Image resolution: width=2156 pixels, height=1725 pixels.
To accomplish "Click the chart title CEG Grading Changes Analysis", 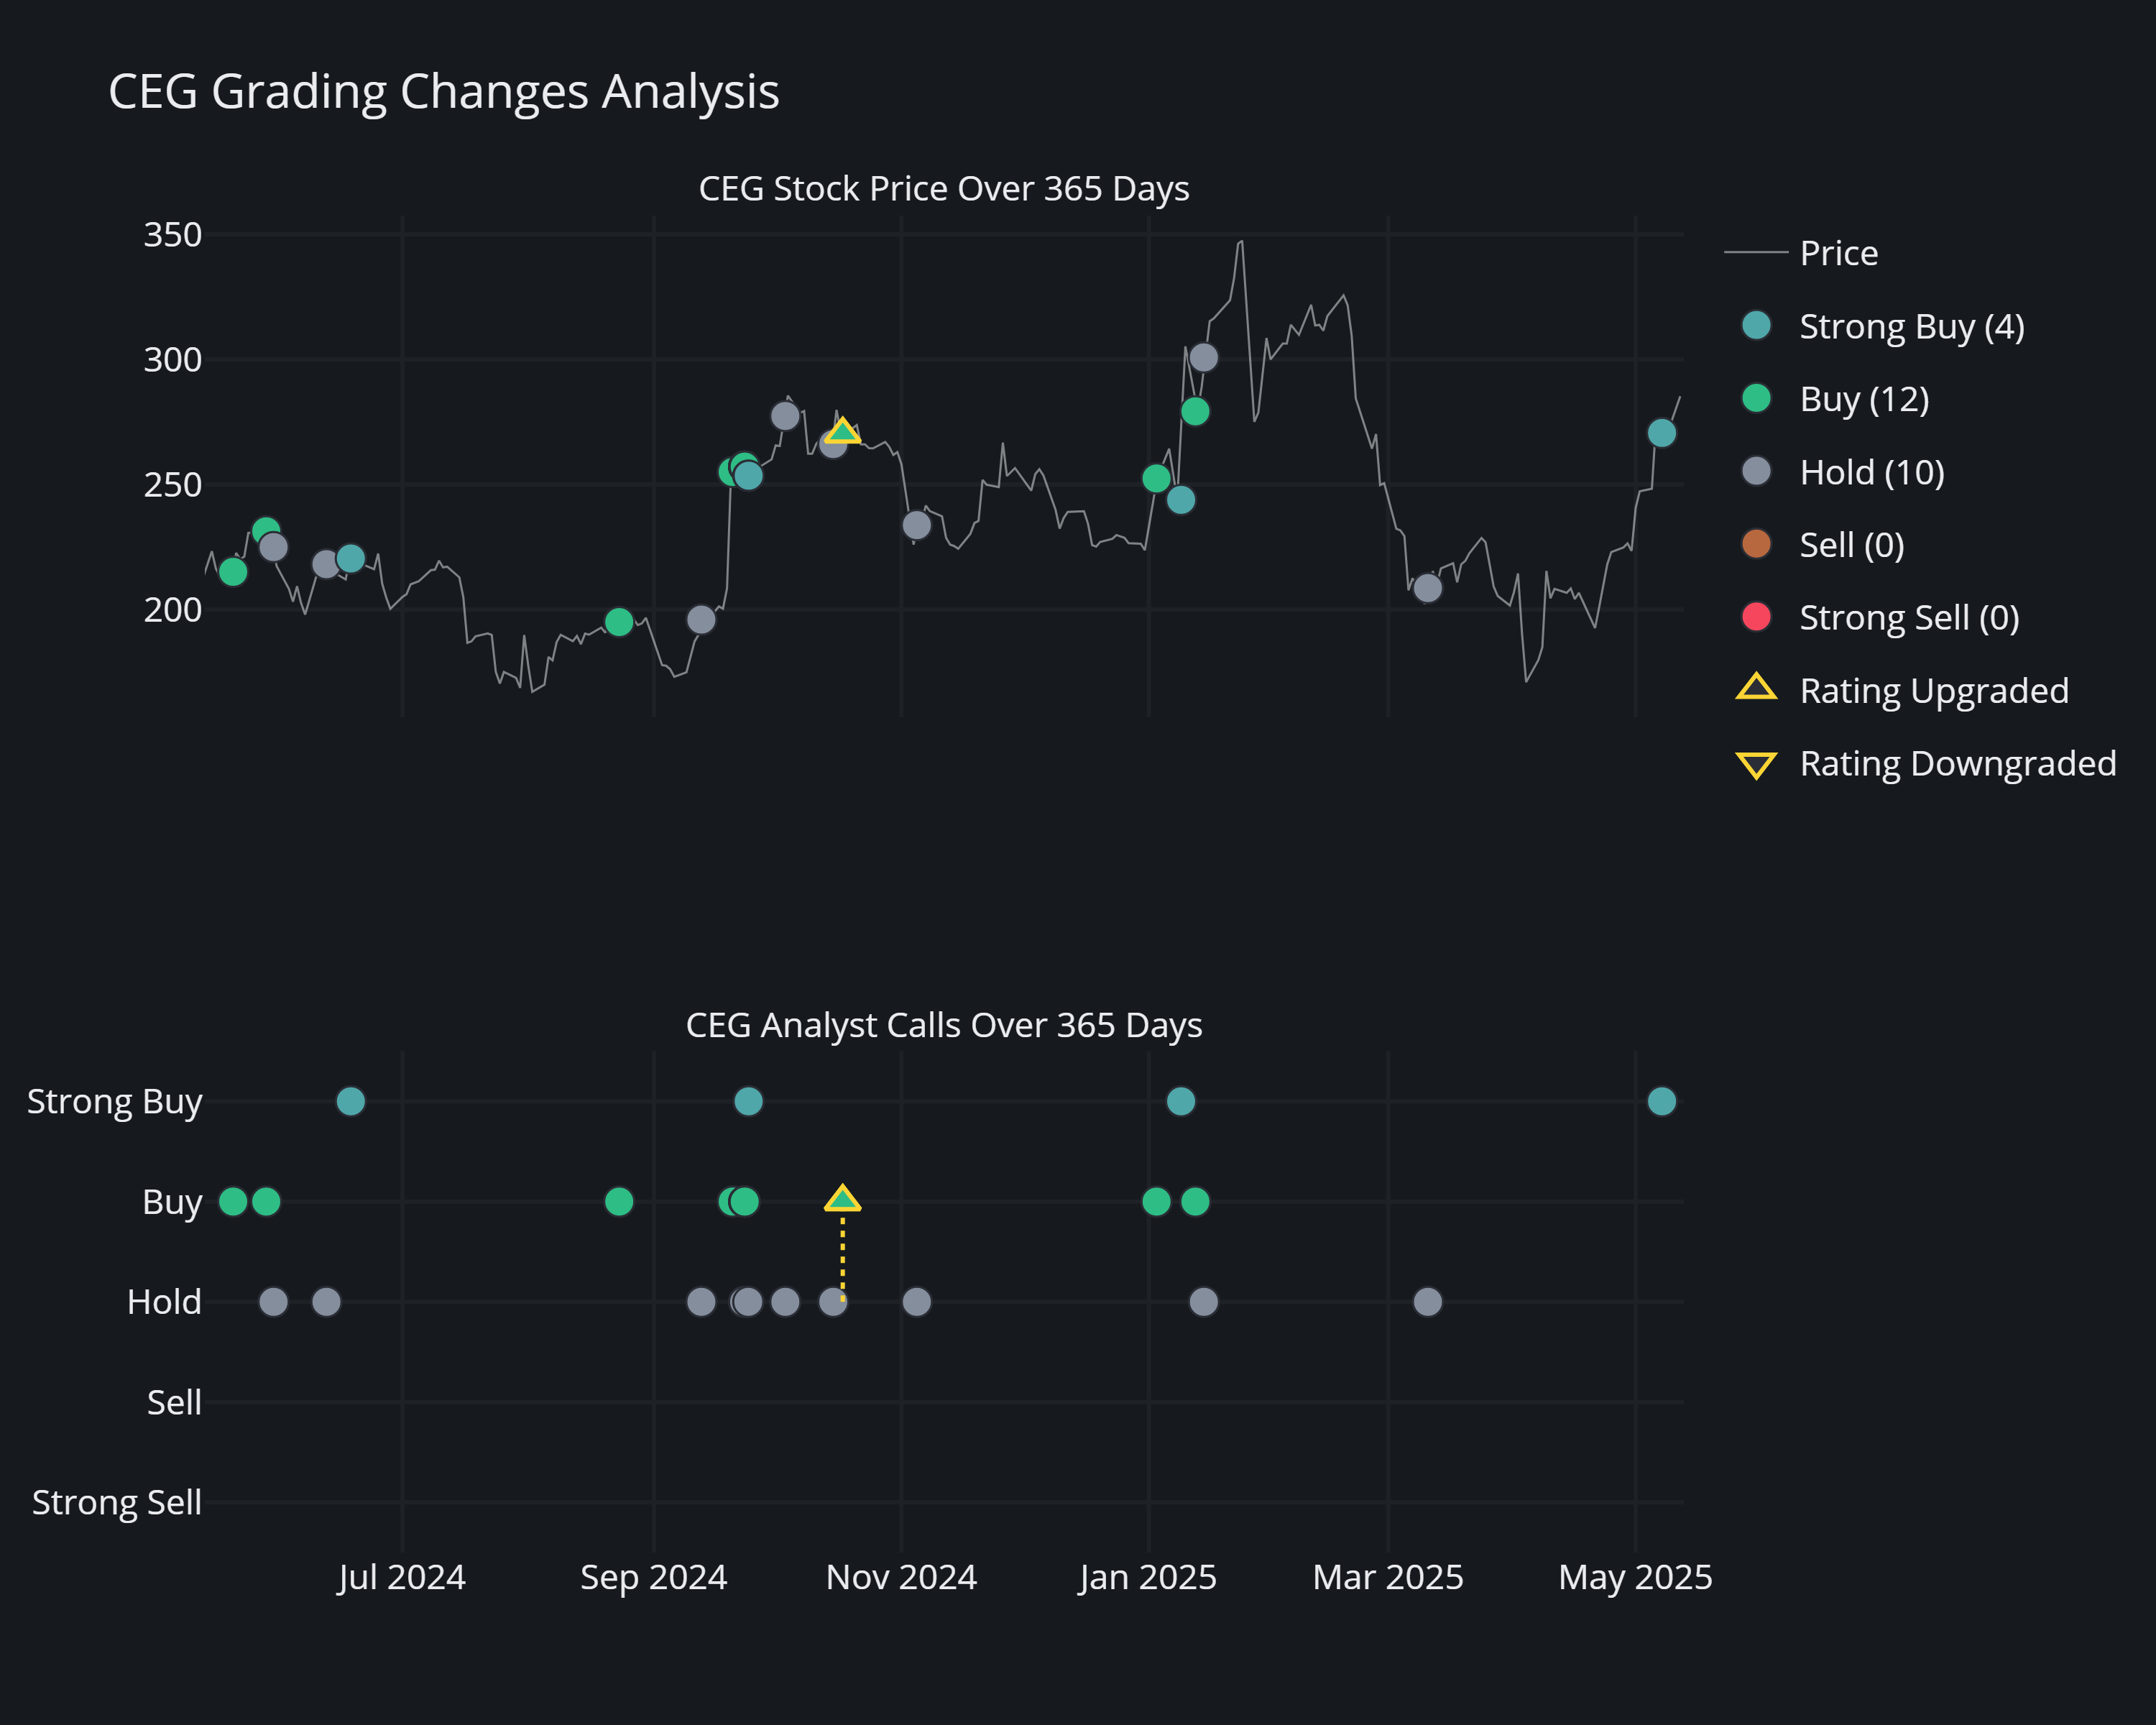I will (443, 92).
